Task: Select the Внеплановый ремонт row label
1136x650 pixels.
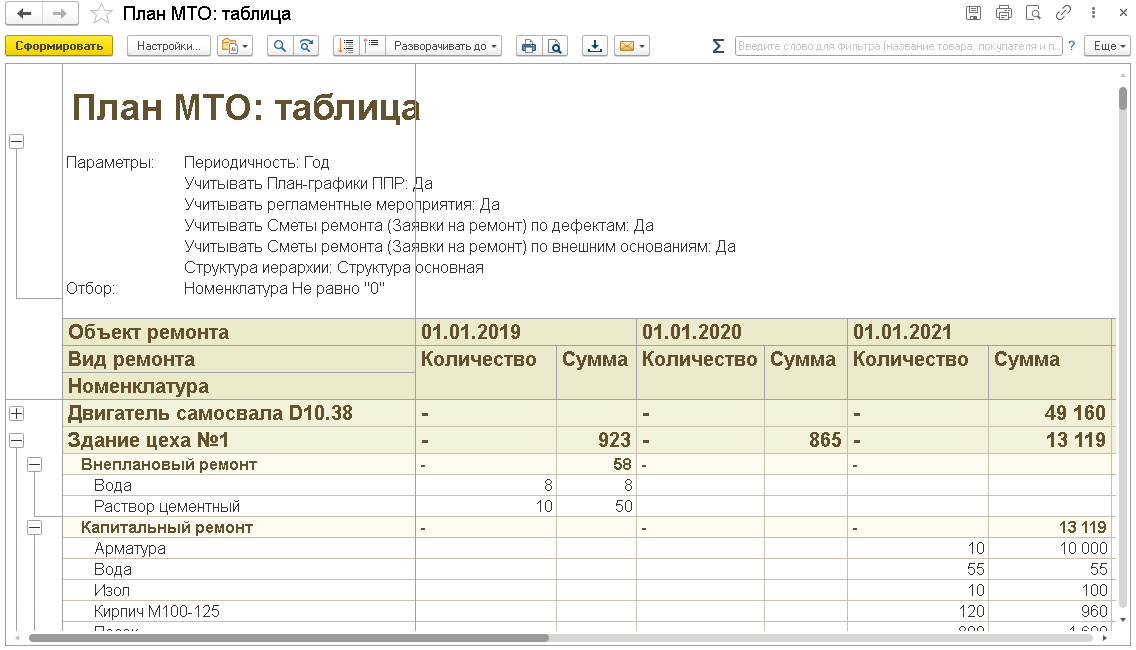Action: point(169,464)
